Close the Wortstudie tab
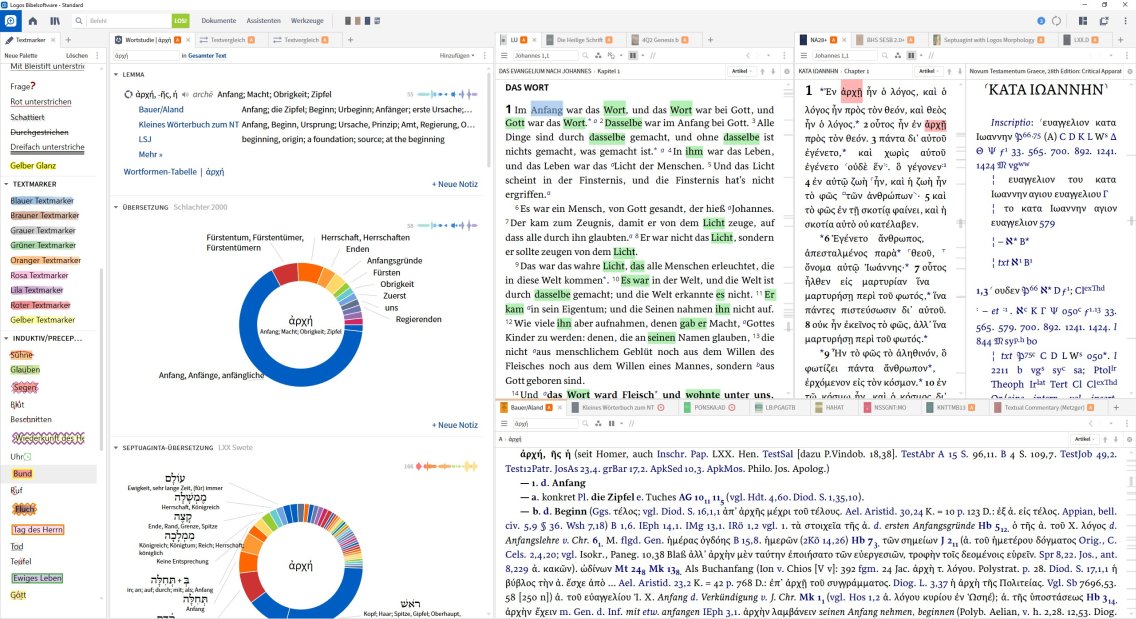 tap(188, 40)
